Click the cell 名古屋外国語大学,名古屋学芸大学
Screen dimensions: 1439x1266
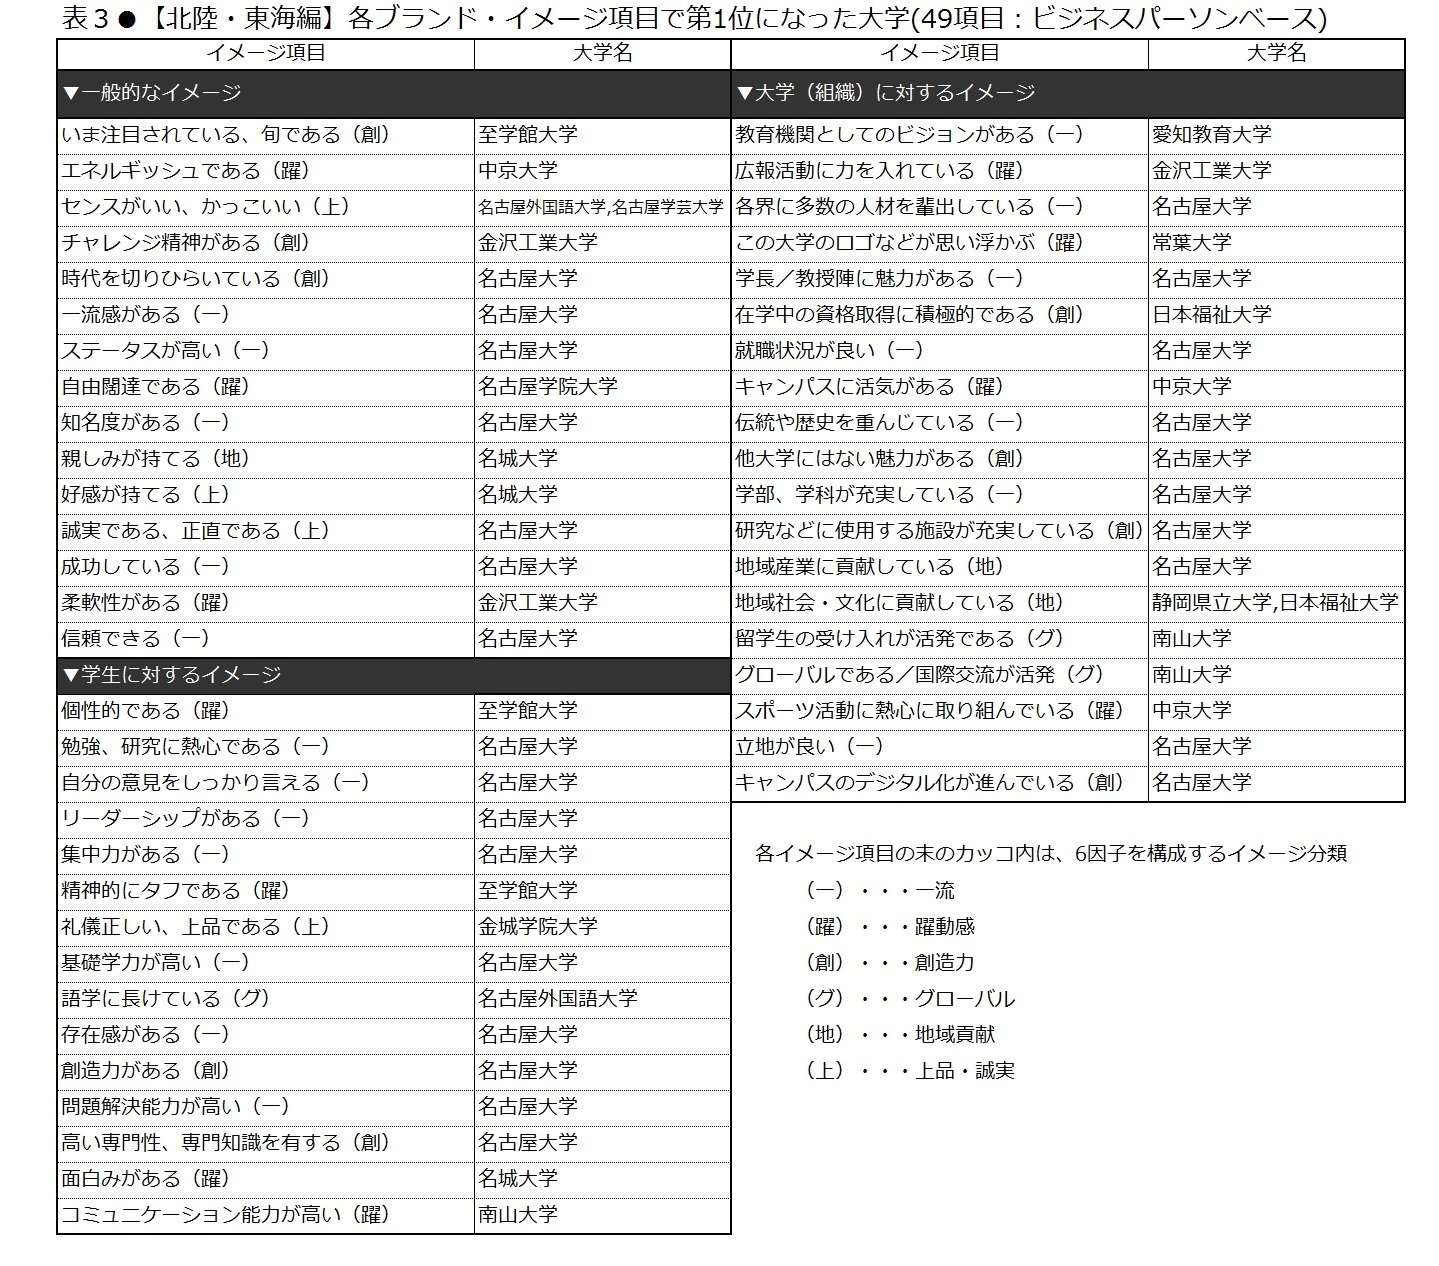click(x=600, y=207)
